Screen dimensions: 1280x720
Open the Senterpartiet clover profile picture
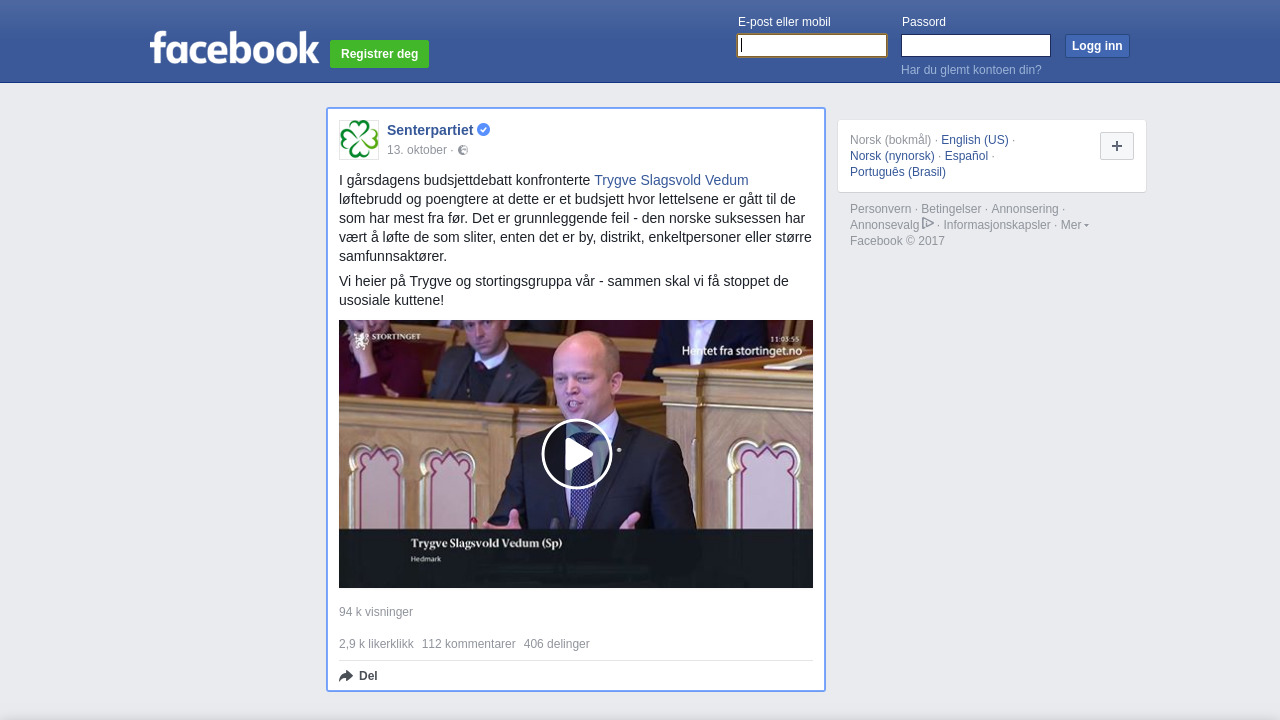pos(359,140)
